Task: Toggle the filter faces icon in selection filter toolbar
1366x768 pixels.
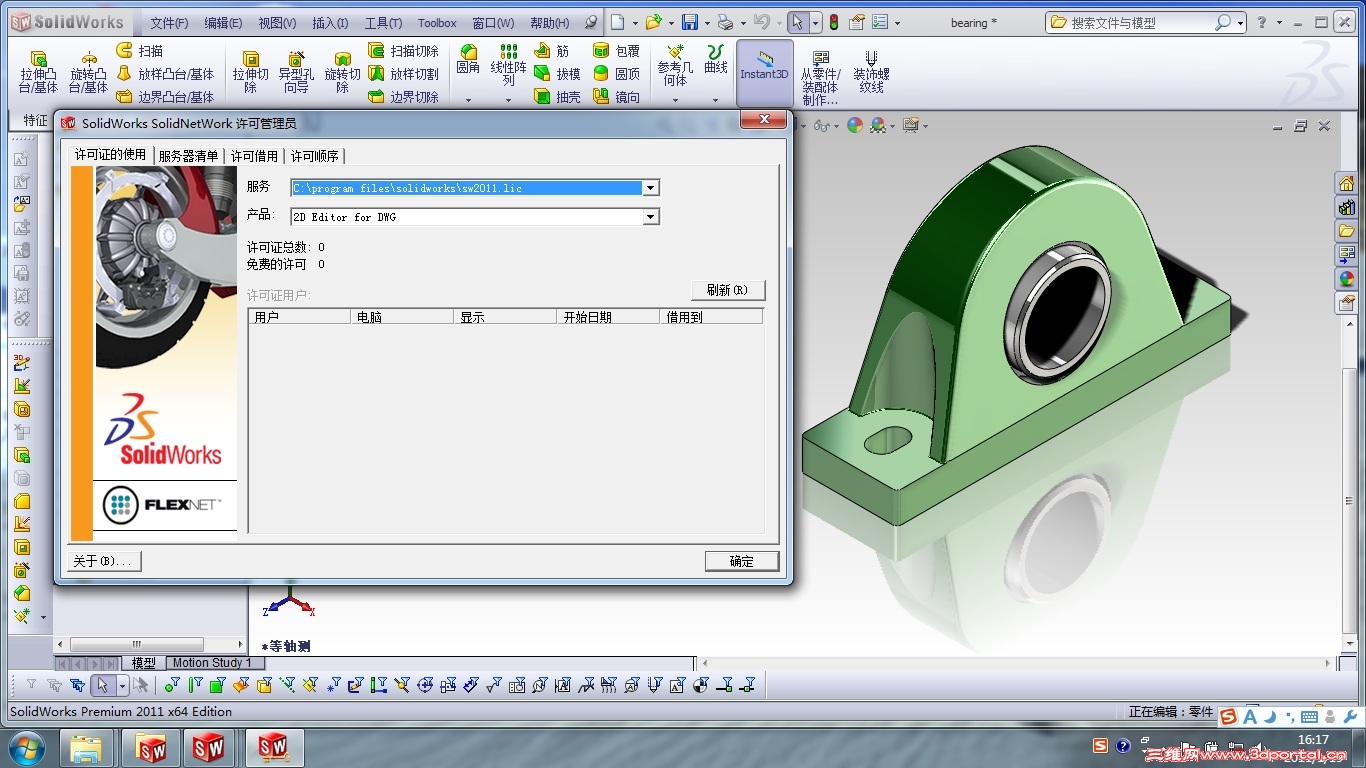Action: tap(217, 685)
